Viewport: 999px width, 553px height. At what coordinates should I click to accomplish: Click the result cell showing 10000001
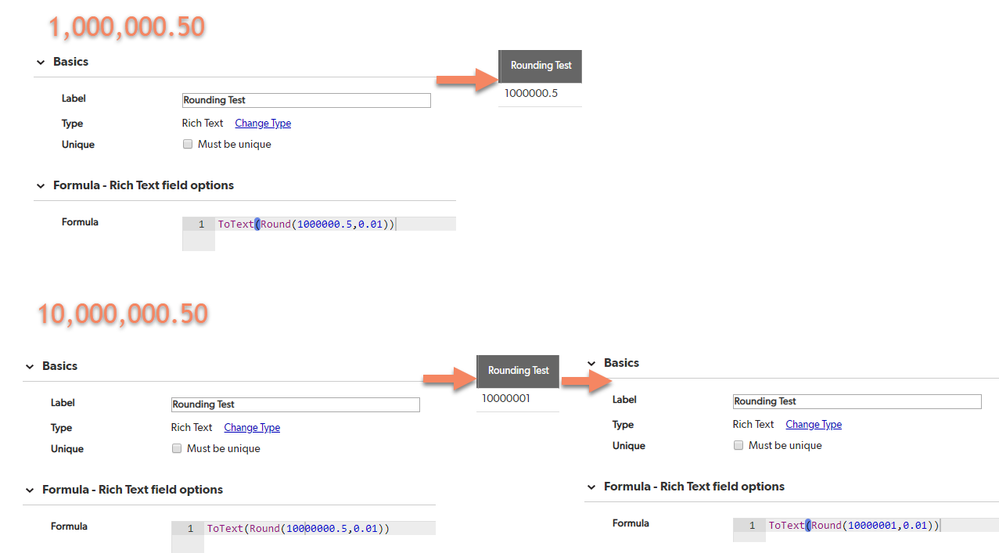[517, 399]
